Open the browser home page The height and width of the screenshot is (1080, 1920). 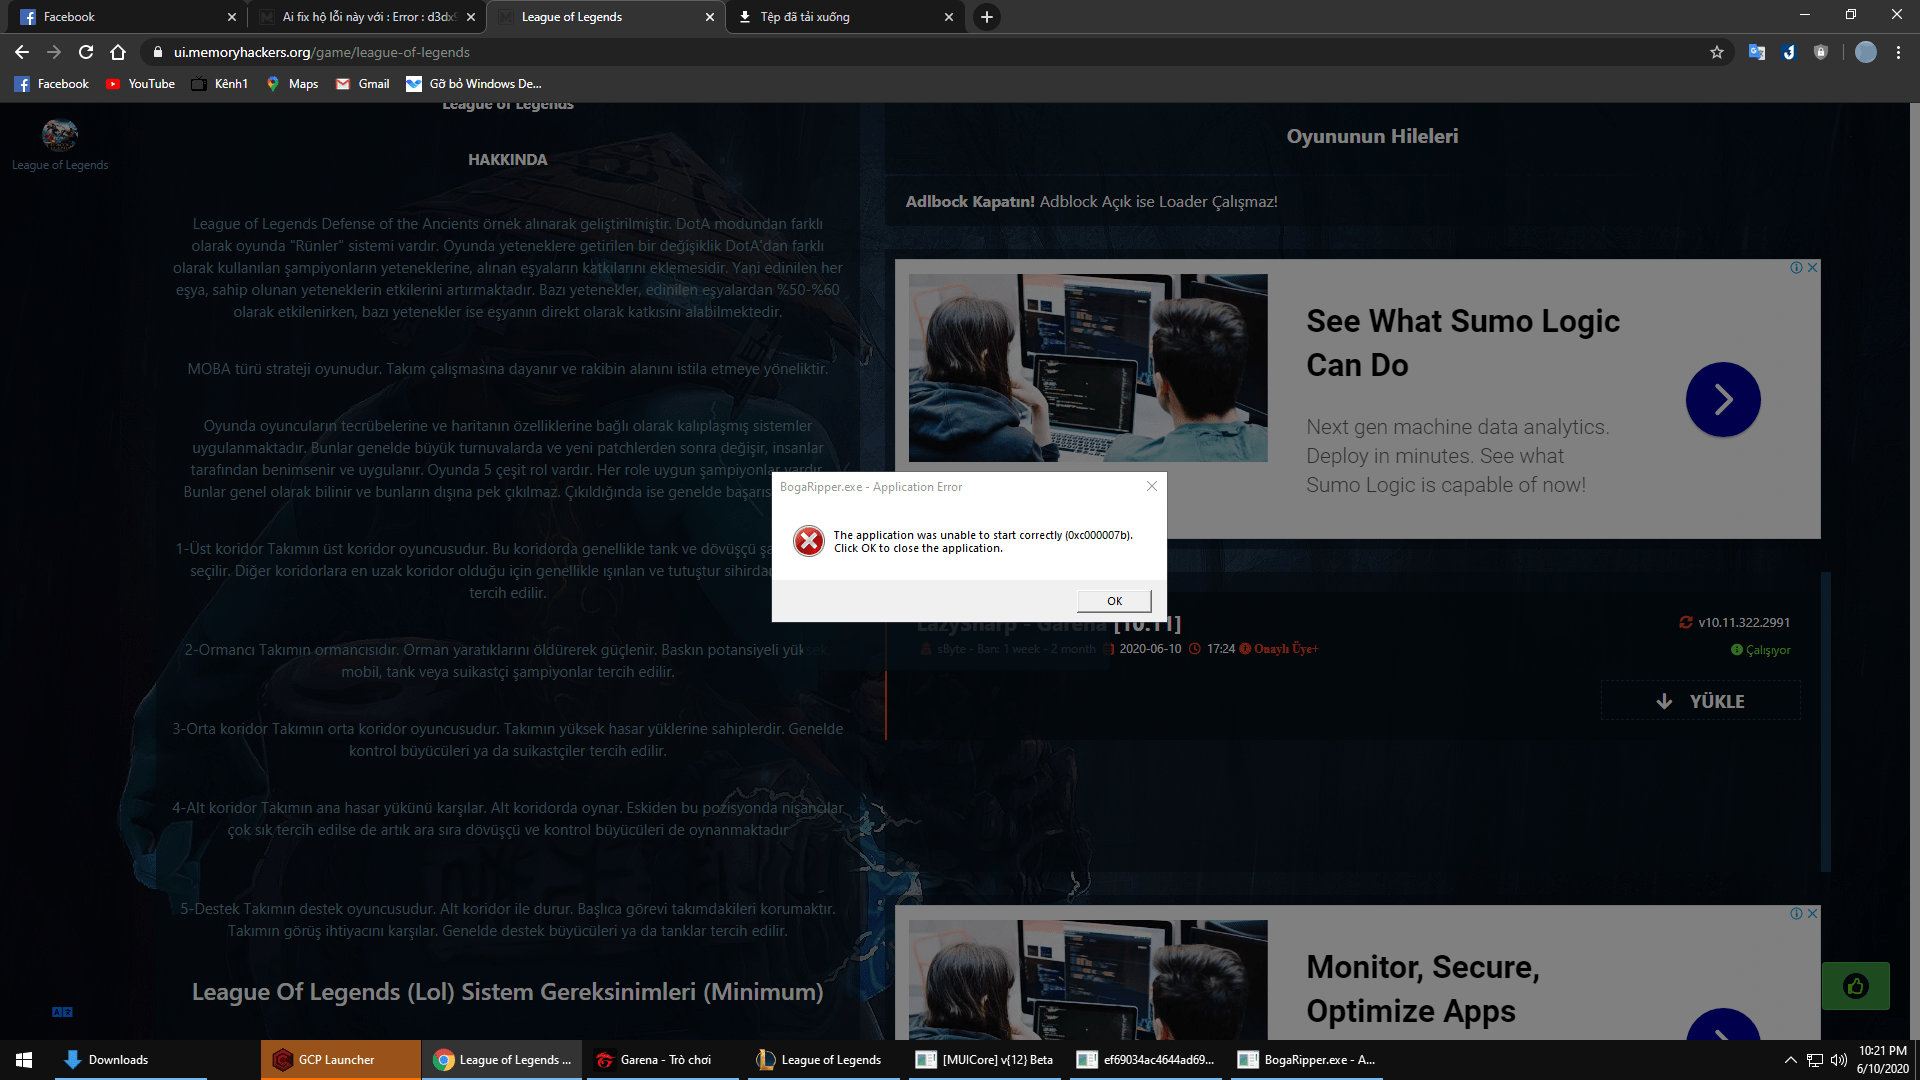pos(118,52)
